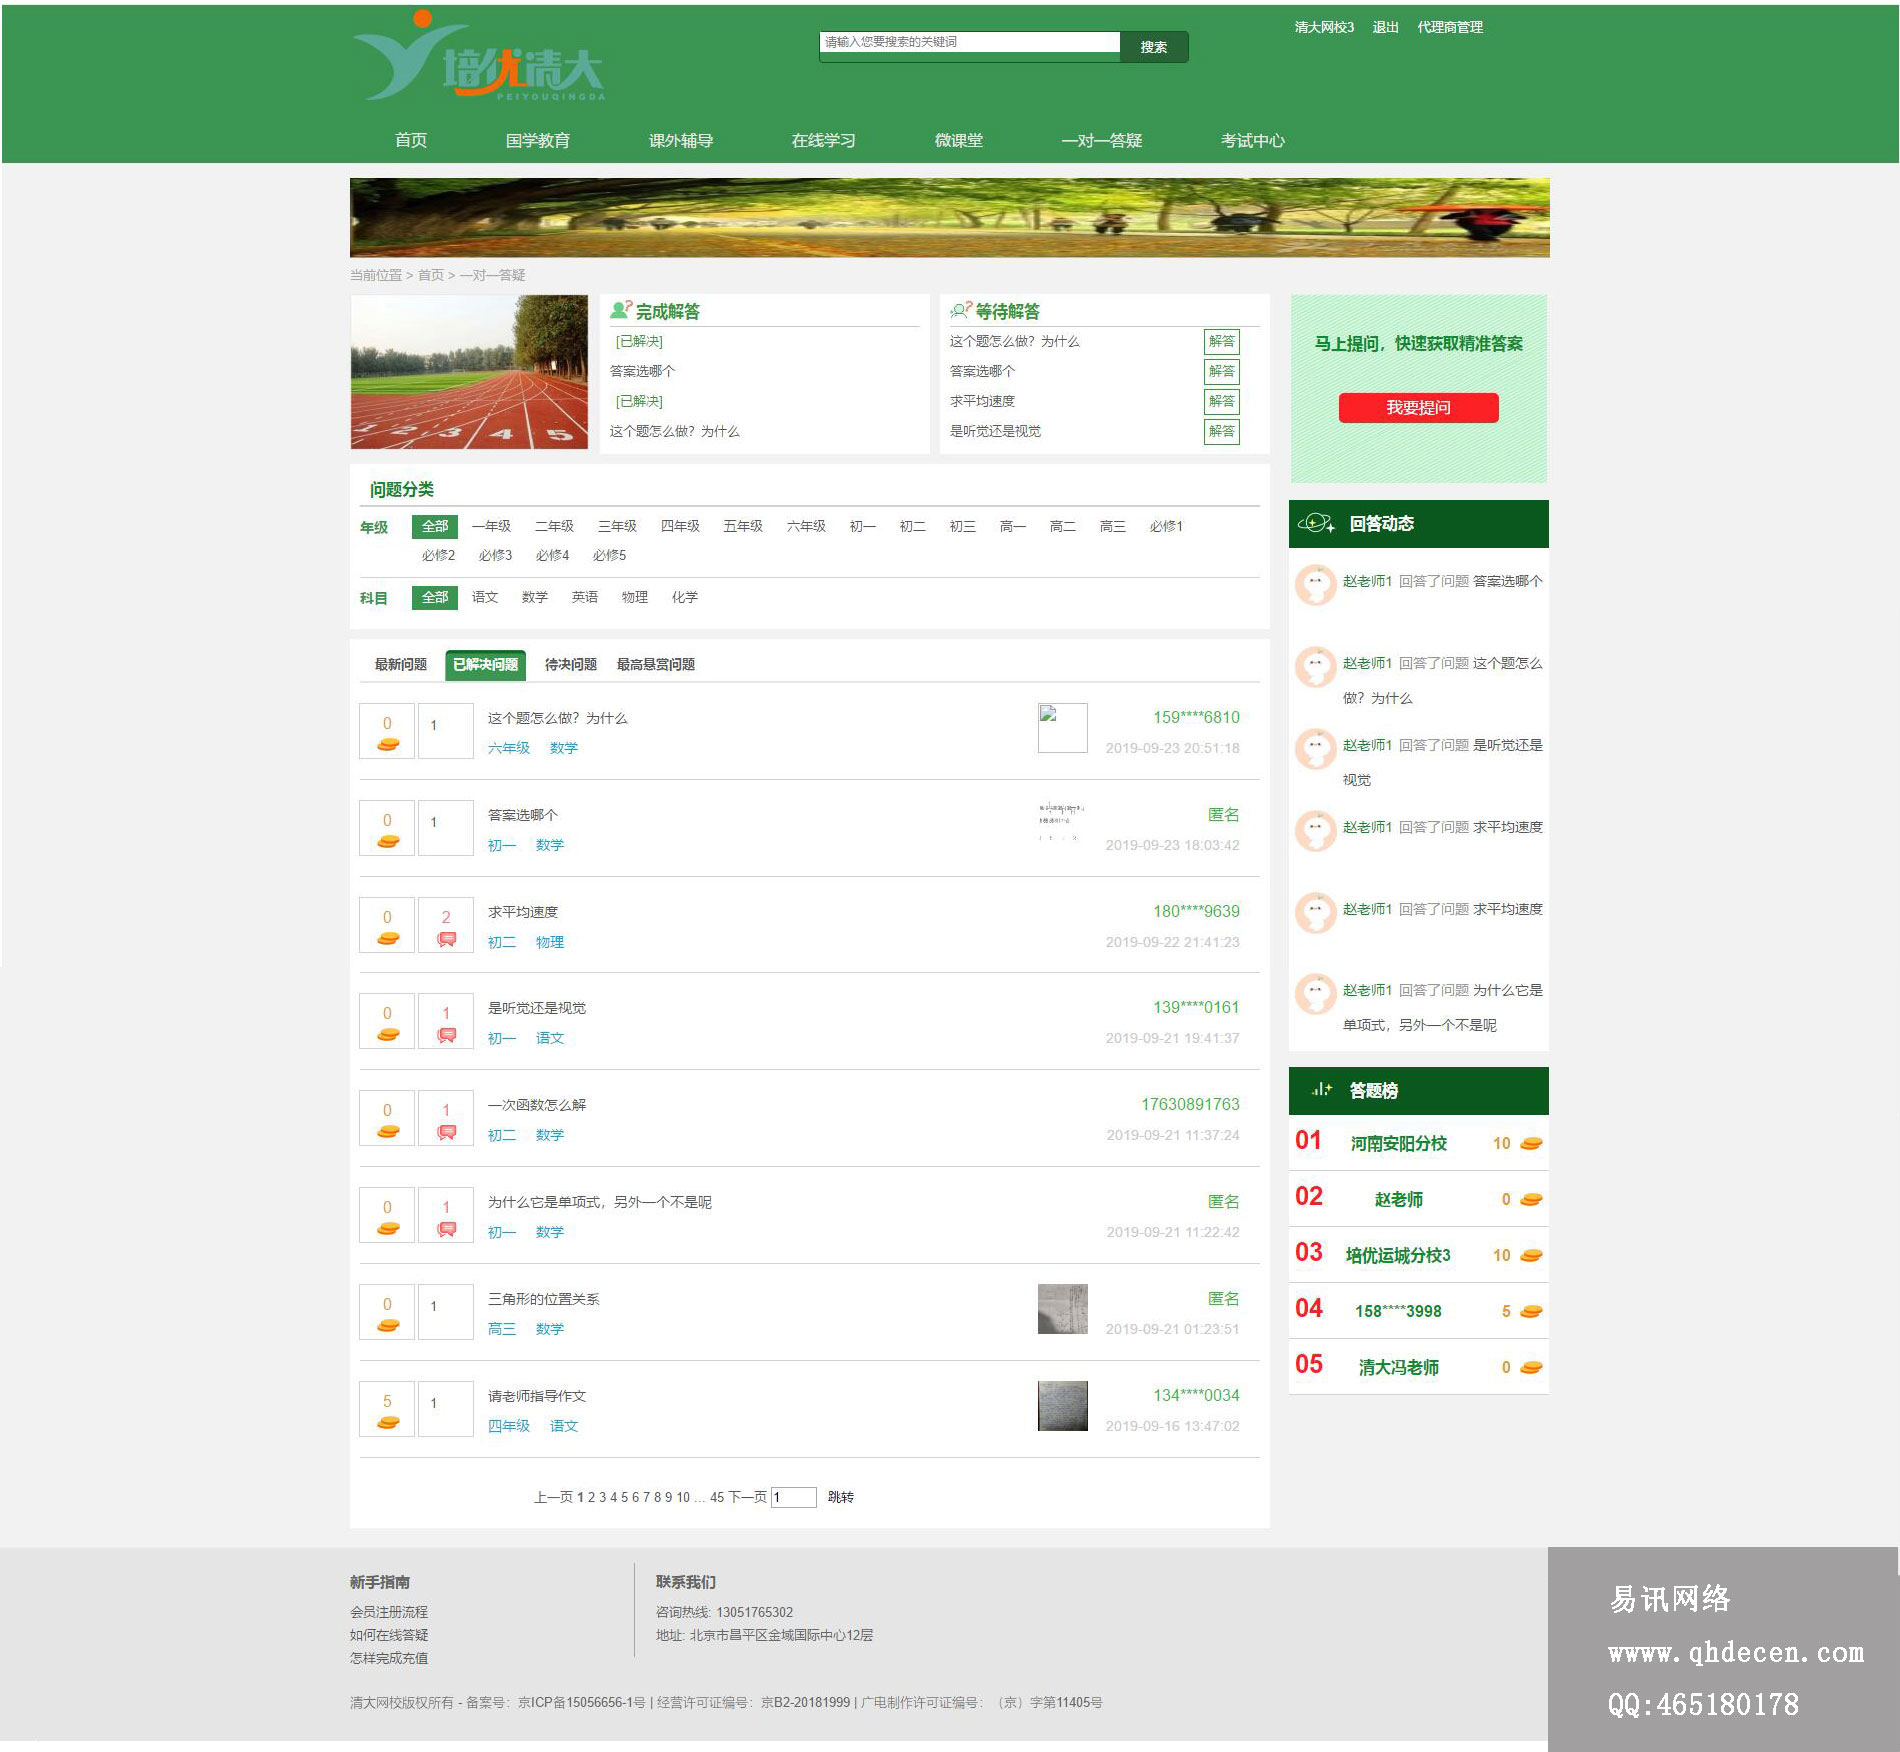Go to 下一页 in pagination
This screenshot has width=1900, height=1752.
click(747, 1497)
